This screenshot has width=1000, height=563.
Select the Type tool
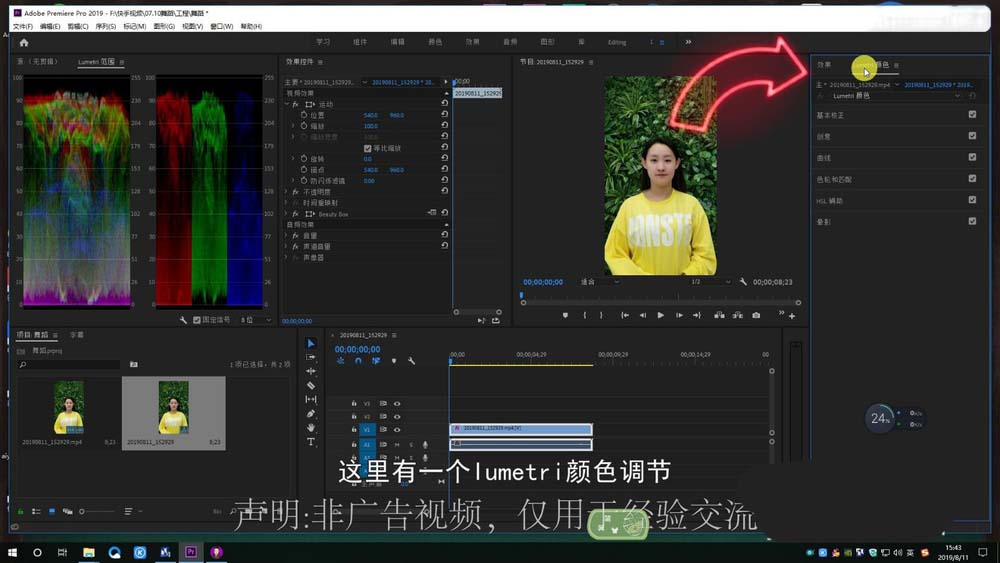point(311,441)
